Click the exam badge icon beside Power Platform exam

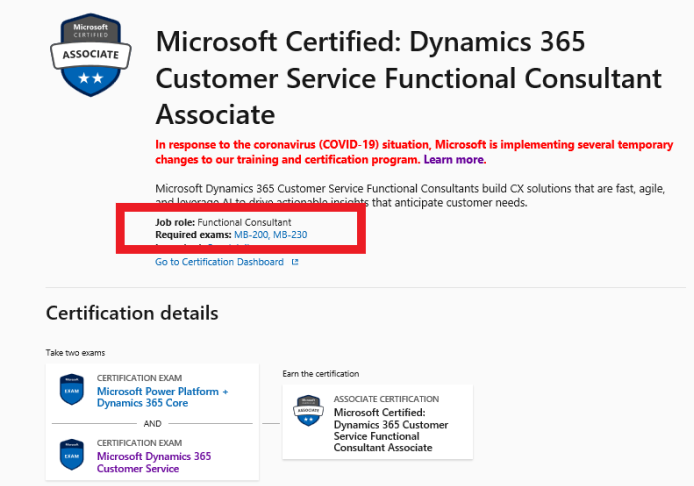click(x=72, y=390)
